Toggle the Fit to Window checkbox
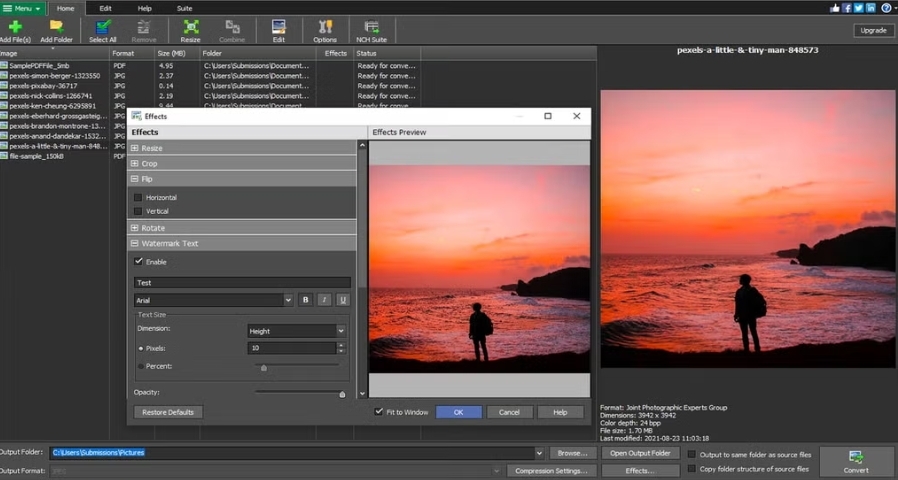Viewport: 898px width, 480px height. coord(379,411)
